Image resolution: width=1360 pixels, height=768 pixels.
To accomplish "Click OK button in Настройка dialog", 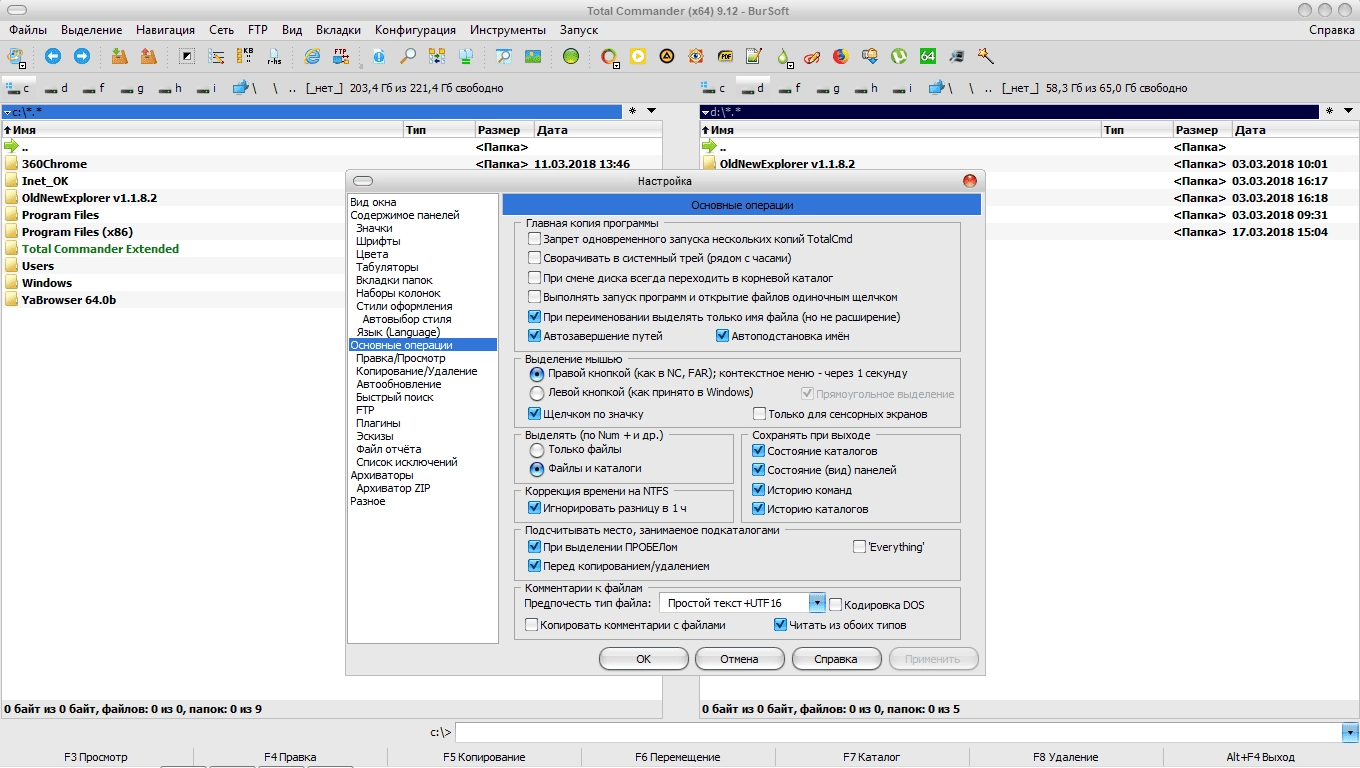I will (643, 659).
